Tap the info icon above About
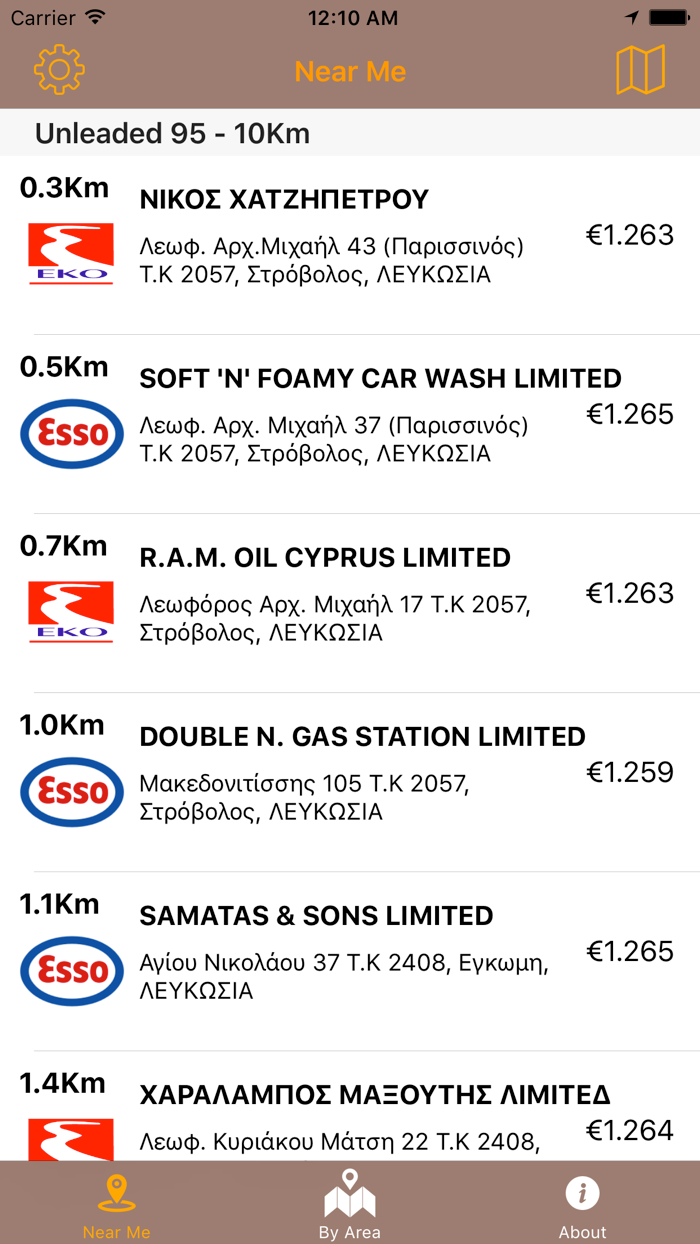The height and width of the screenshot is (1244, 700). pos(582,1192)
